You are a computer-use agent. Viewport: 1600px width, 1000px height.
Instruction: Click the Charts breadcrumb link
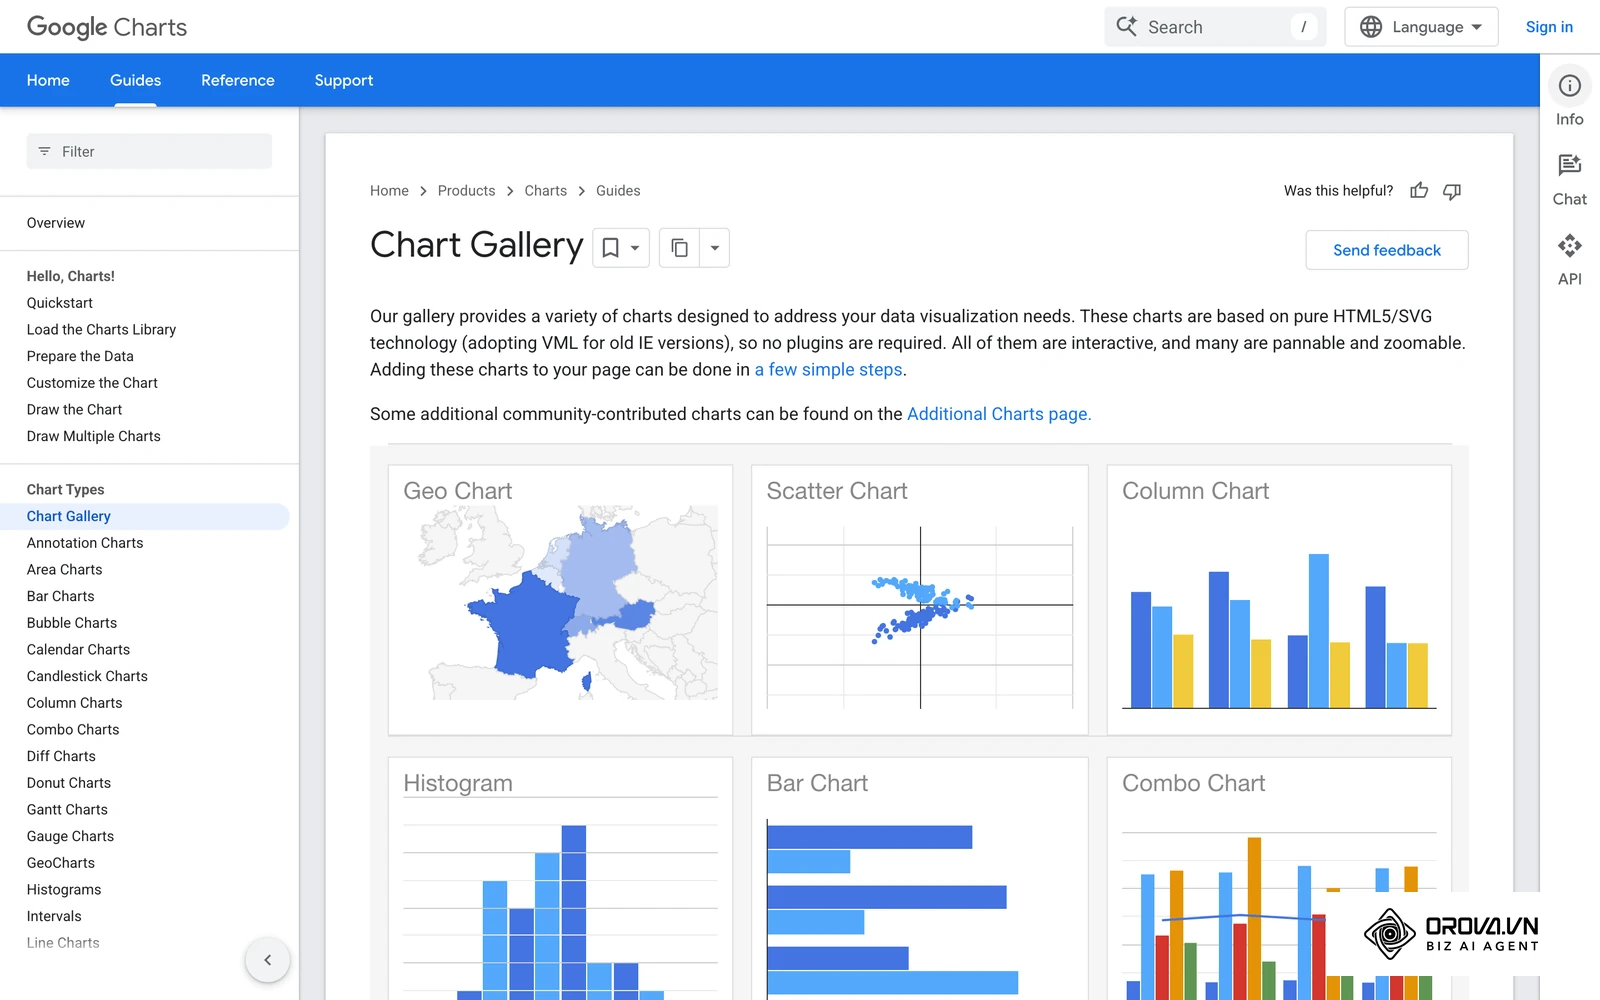click(x=545, y=191)
